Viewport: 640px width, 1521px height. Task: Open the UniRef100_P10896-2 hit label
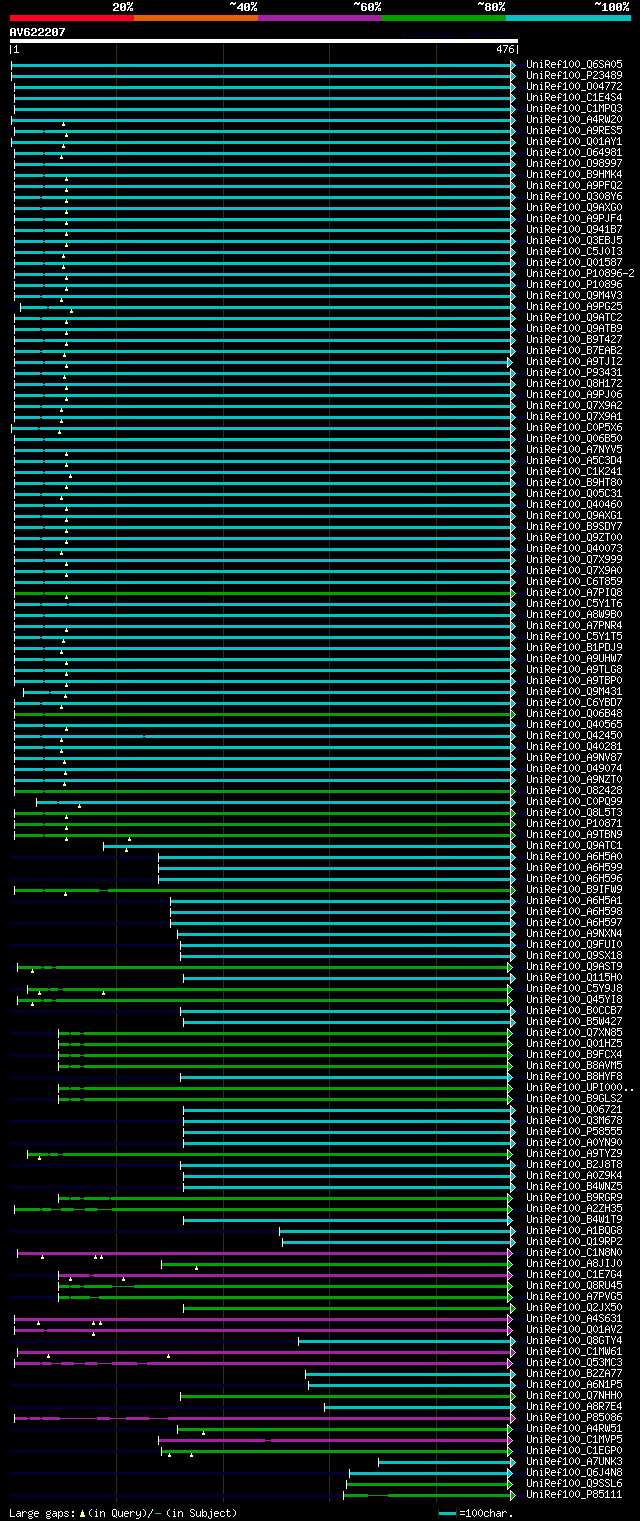(580, 274)
